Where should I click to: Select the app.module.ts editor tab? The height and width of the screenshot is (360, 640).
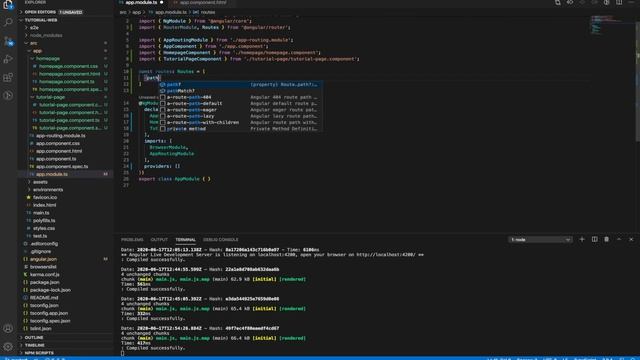pyautogui.click(x=141, y=2)
